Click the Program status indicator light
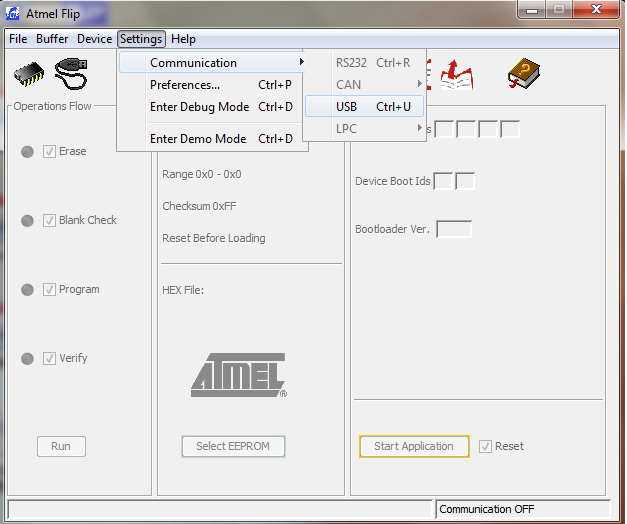The width and height of the screenshot is (627, 524). coord(27,290)
